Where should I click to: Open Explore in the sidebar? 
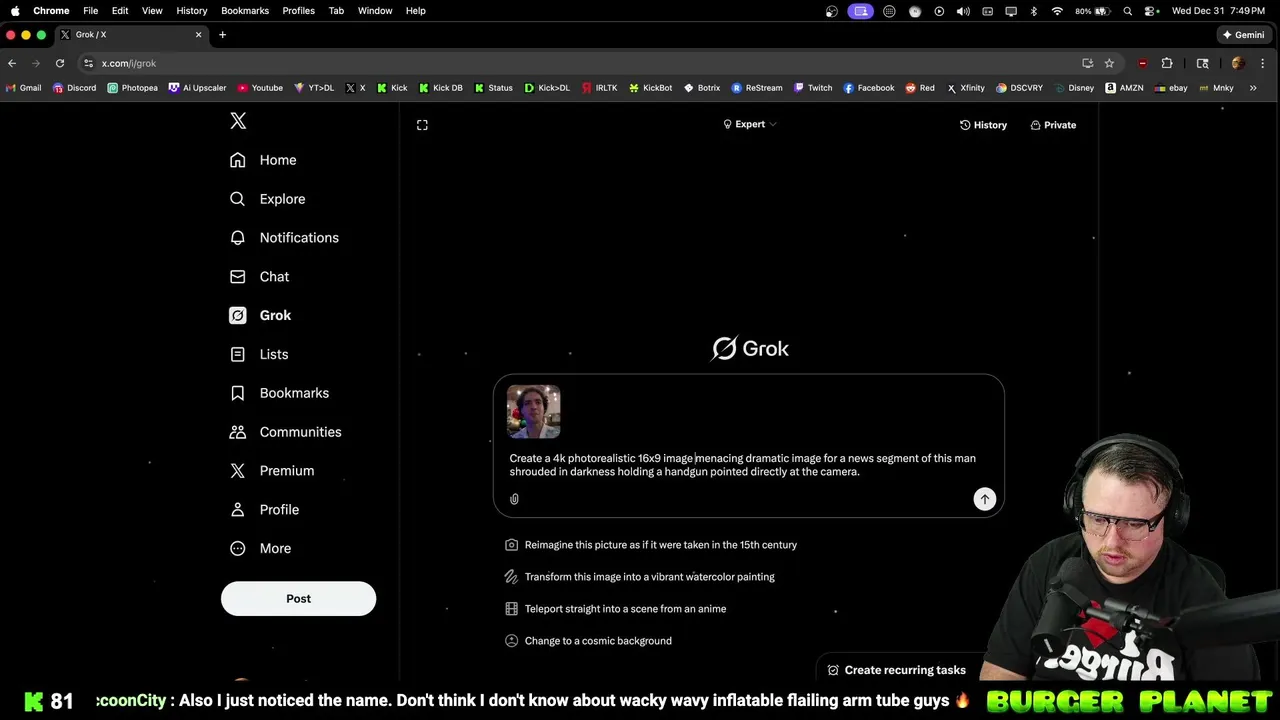pos(267,199)
